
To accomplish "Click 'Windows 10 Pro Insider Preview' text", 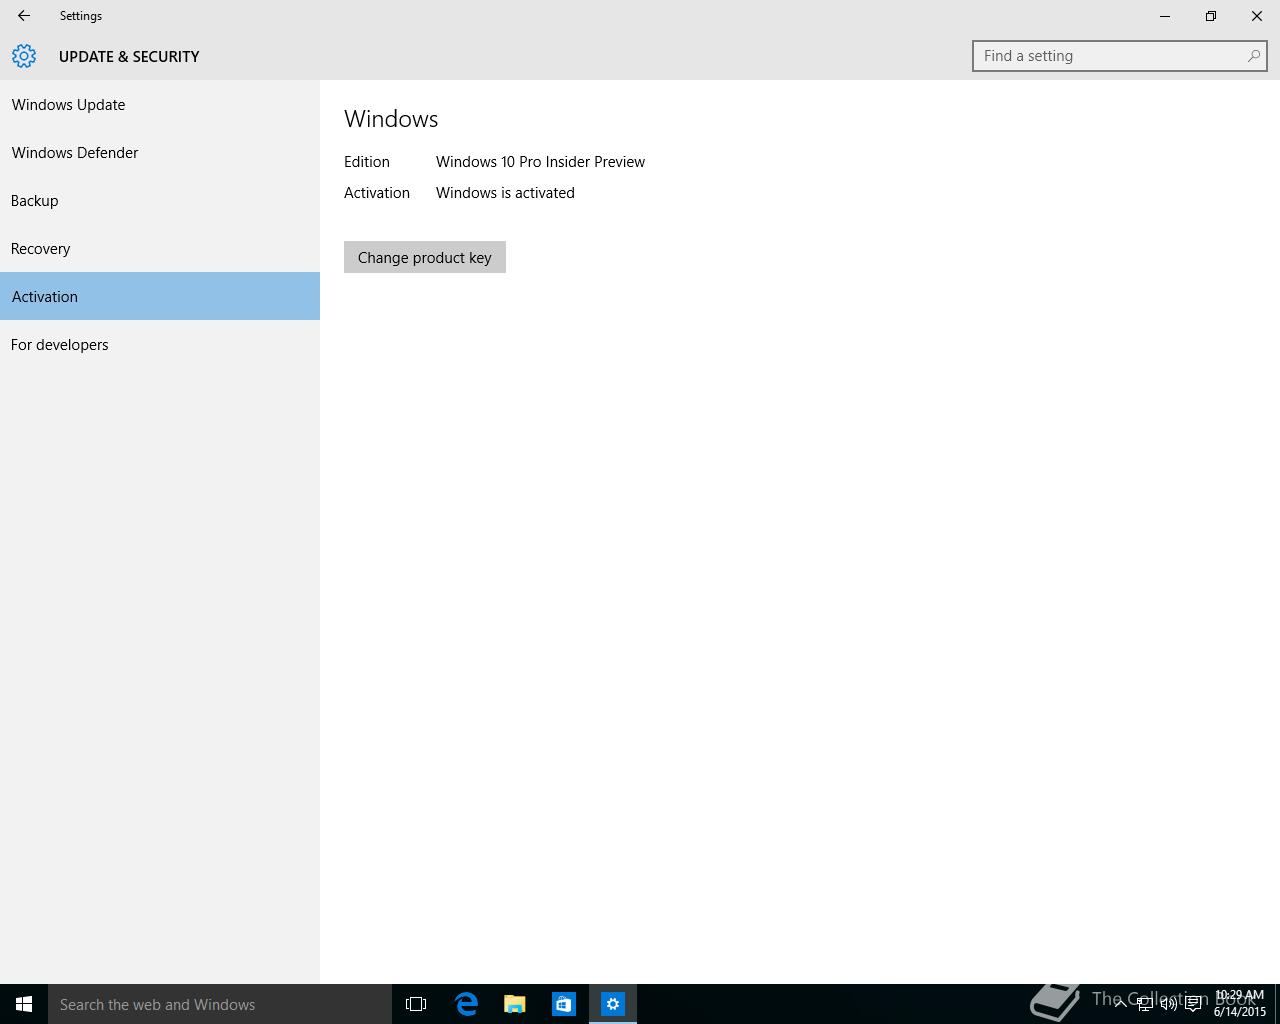I will 540,162.
